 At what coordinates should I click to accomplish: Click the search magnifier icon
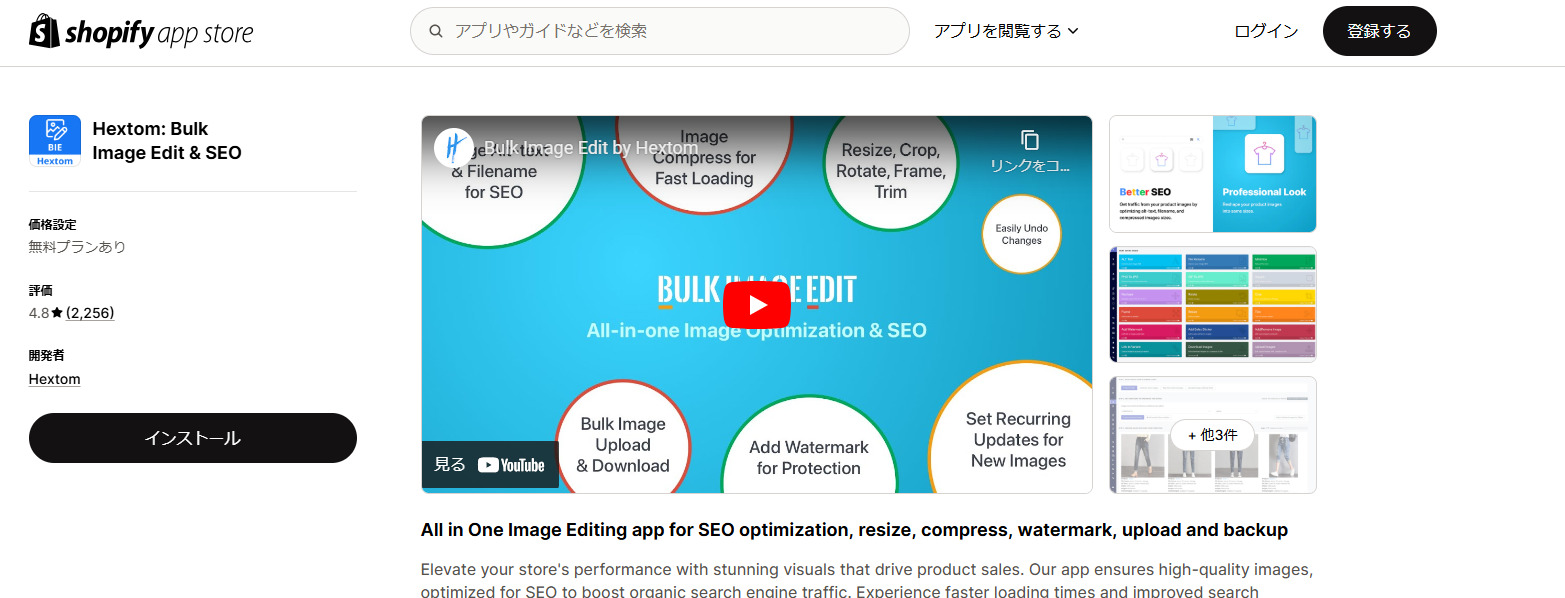click(x=436, y=31)
